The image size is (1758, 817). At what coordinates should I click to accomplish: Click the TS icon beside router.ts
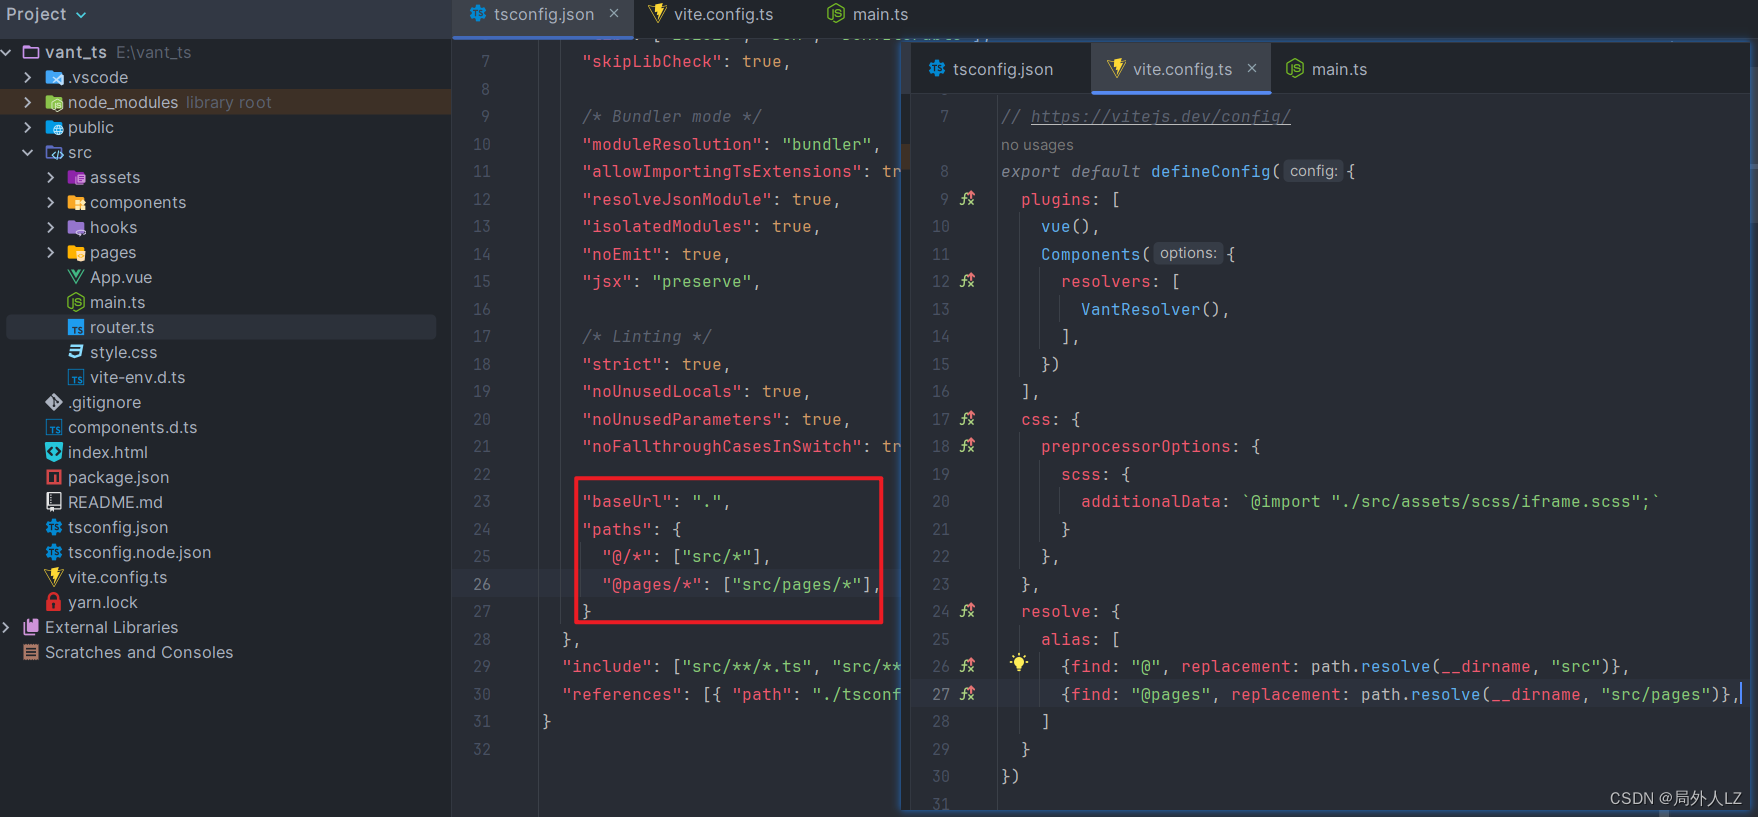[76, 327]
